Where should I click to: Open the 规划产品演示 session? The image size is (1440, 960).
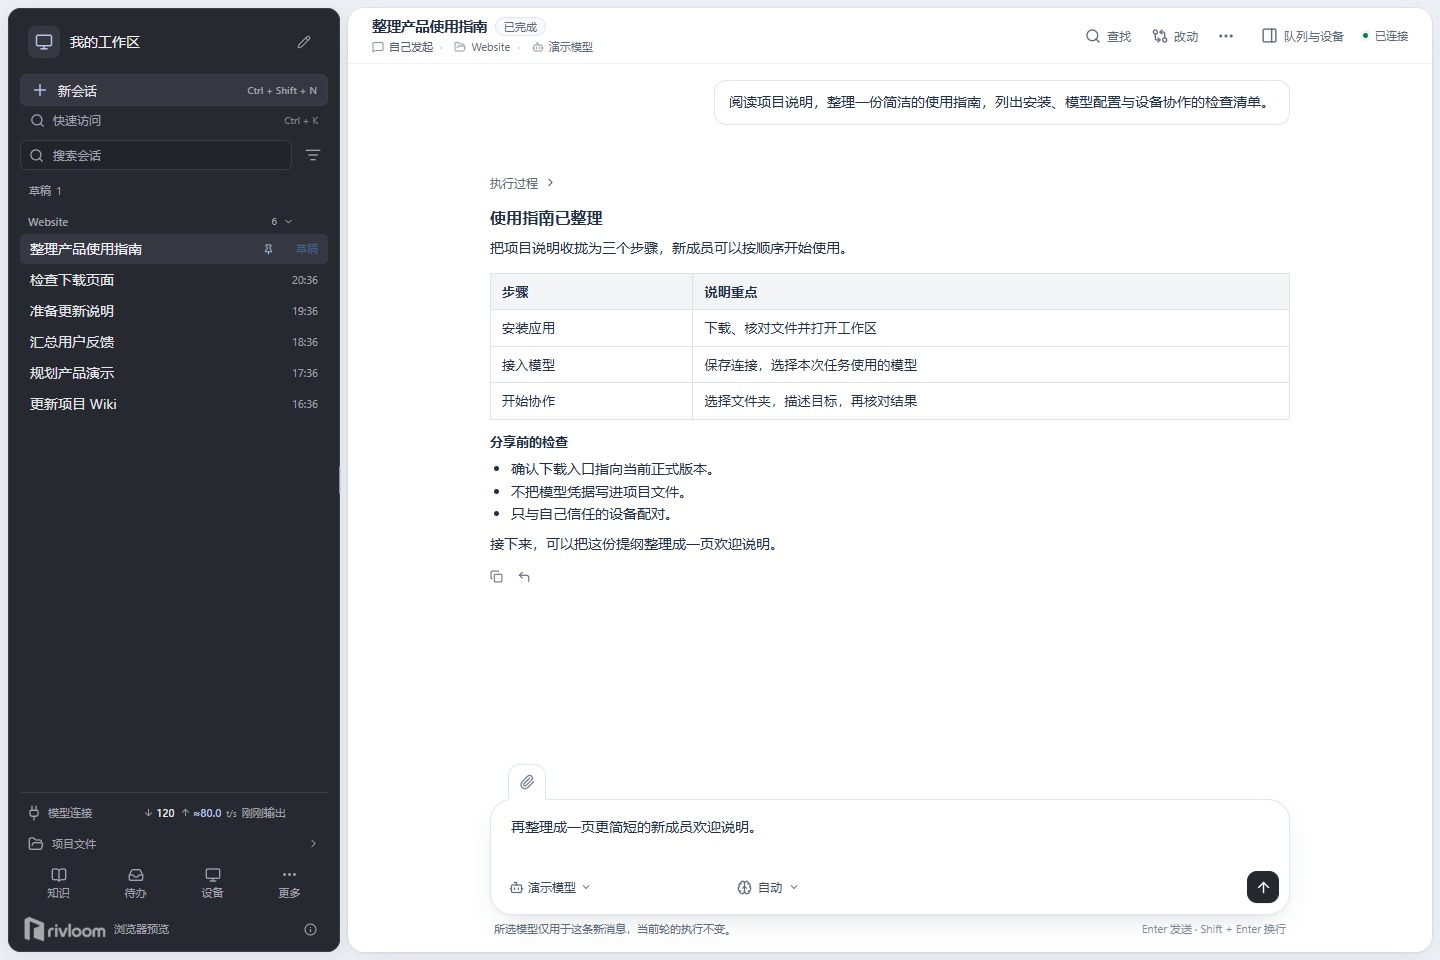pyautogui.click(x=174, y=373)
